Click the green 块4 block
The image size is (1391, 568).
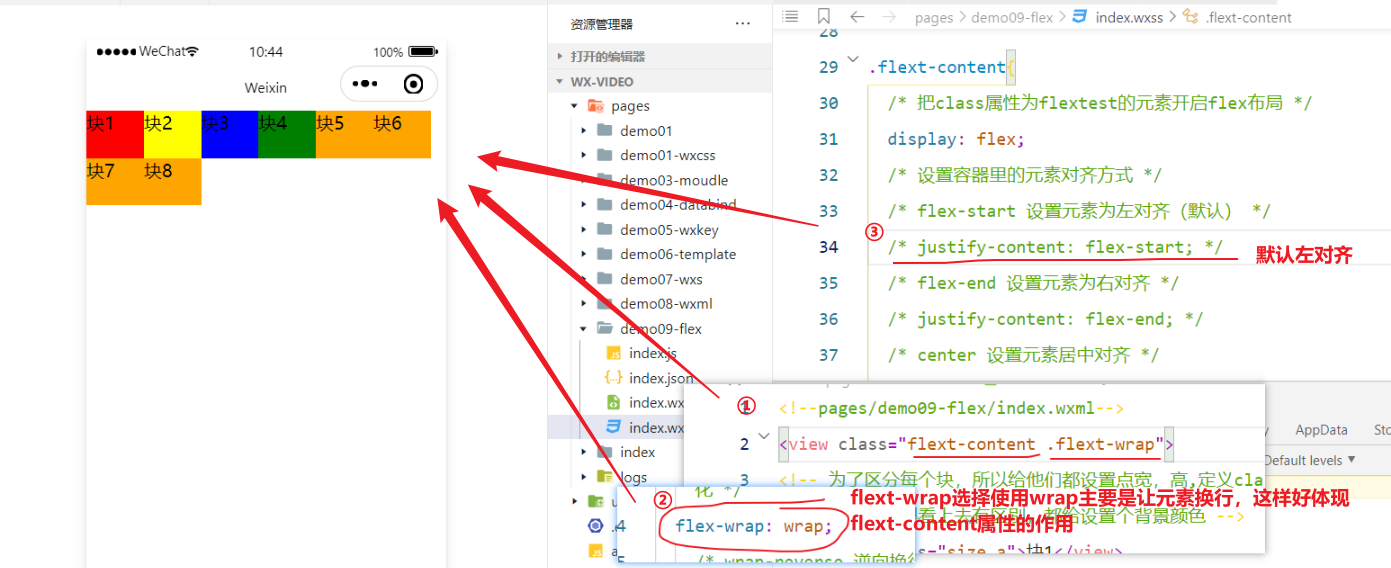click(288, 134)
